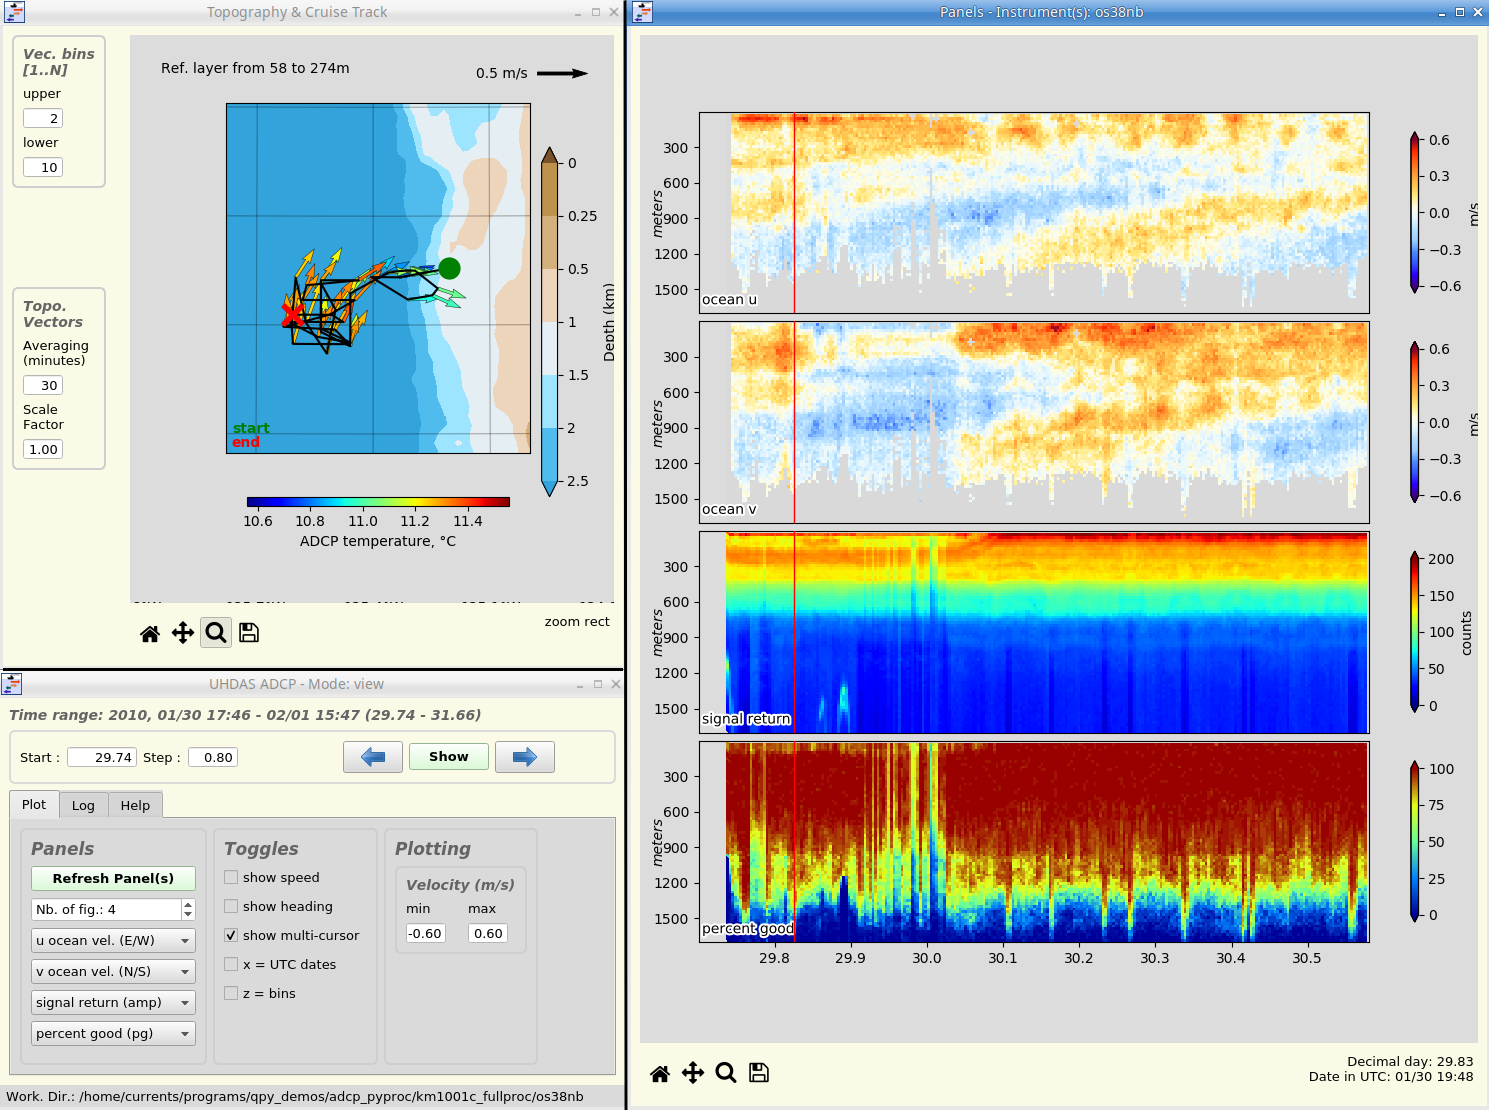Screen dimensions: 1489x1110
Task: Click 'Work. Dir.' status bar path
Action: [295, 1096]
